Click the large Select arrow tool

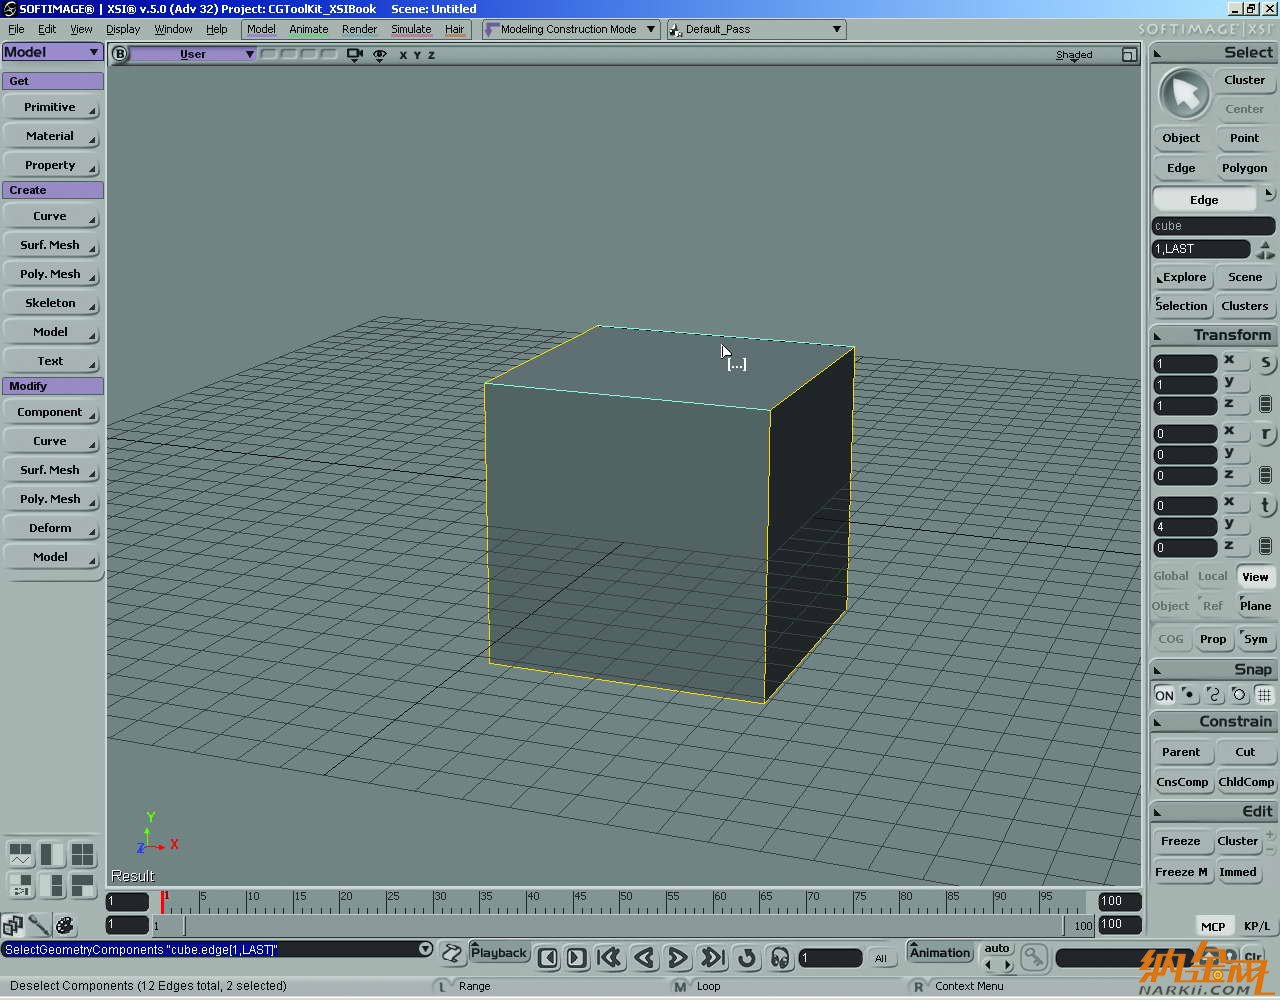[x=1184, y=95]
